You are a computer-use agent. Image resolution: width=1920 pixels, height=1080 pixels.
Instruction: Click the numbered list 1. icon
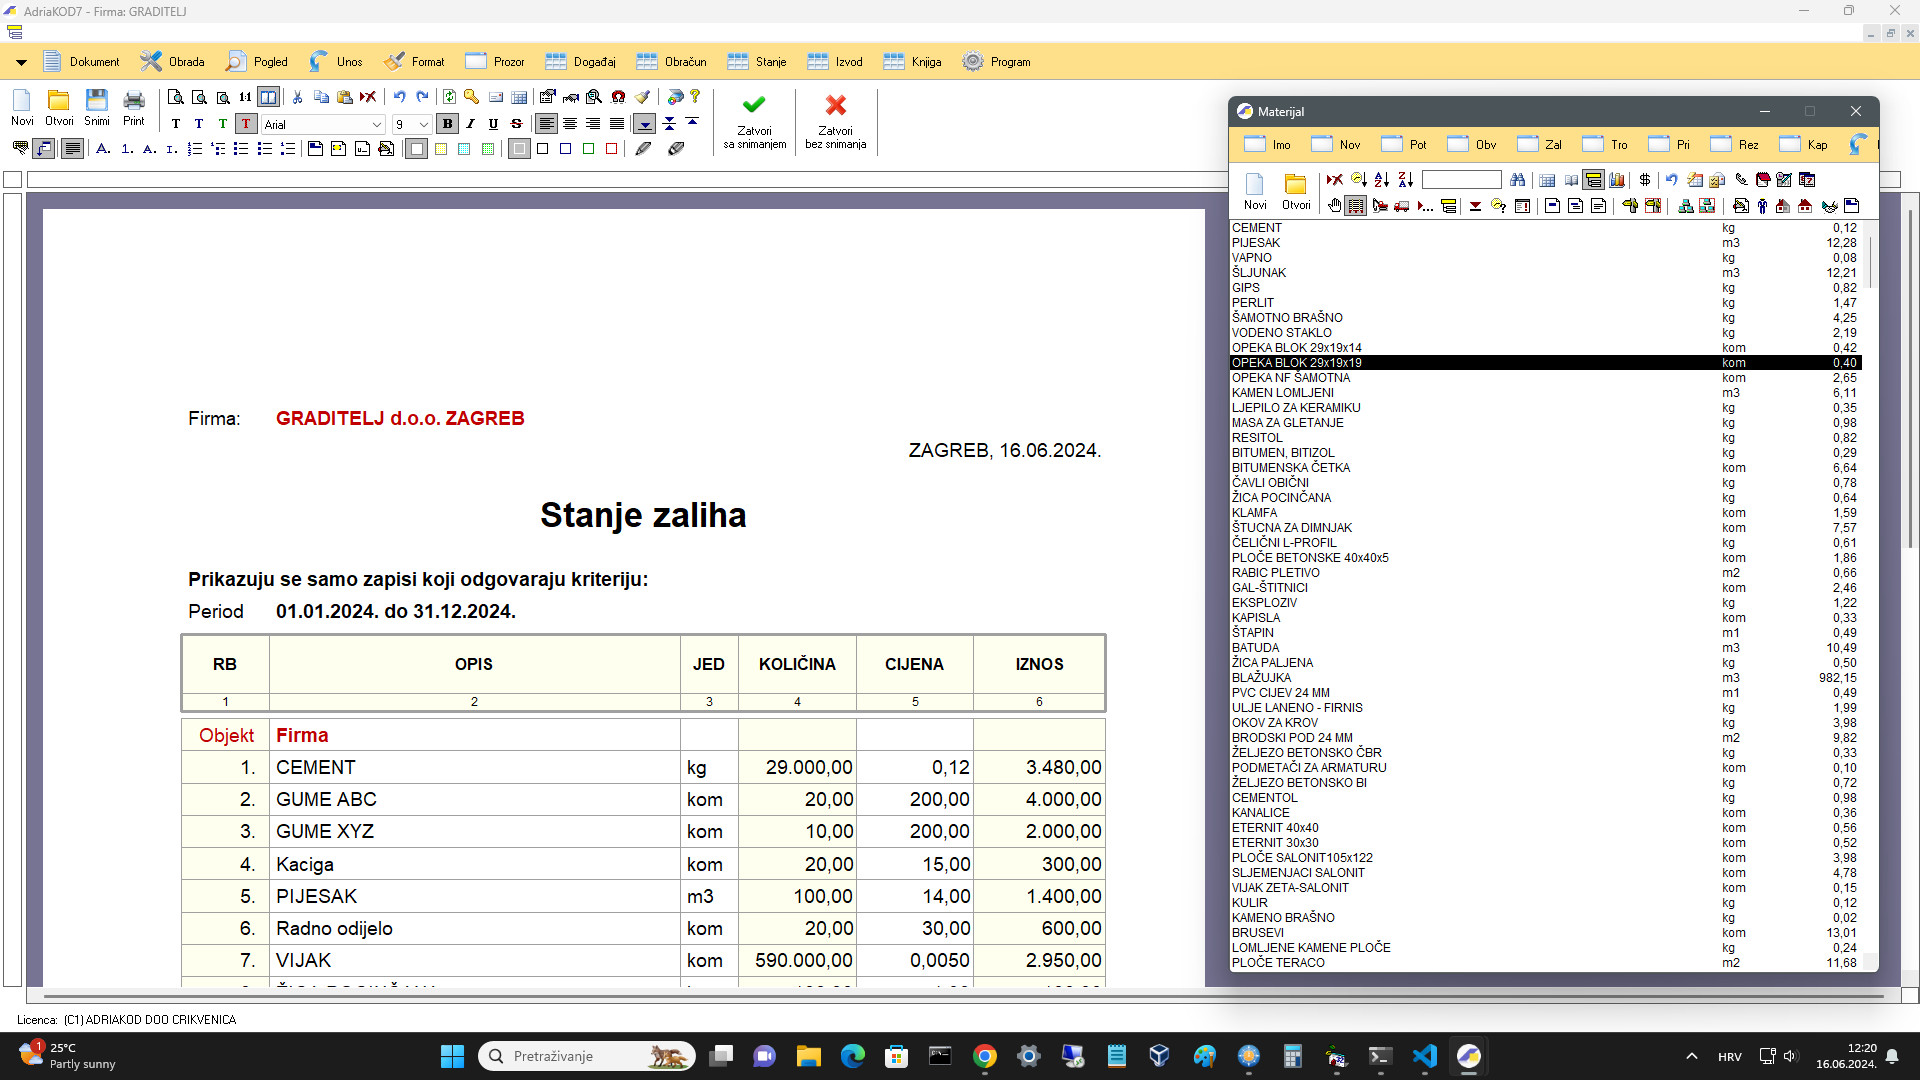point(127,149)
